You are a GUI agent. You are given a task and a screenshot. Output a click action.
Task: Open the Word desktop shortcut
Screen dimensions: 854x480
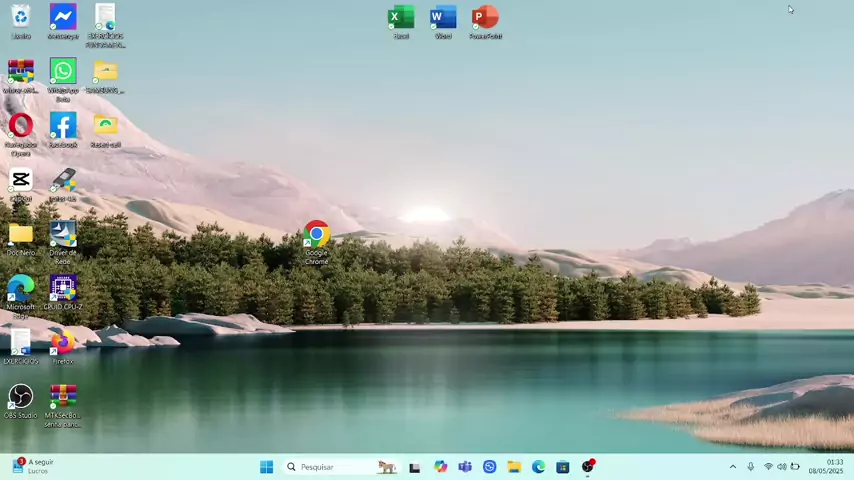click(443, 18)
